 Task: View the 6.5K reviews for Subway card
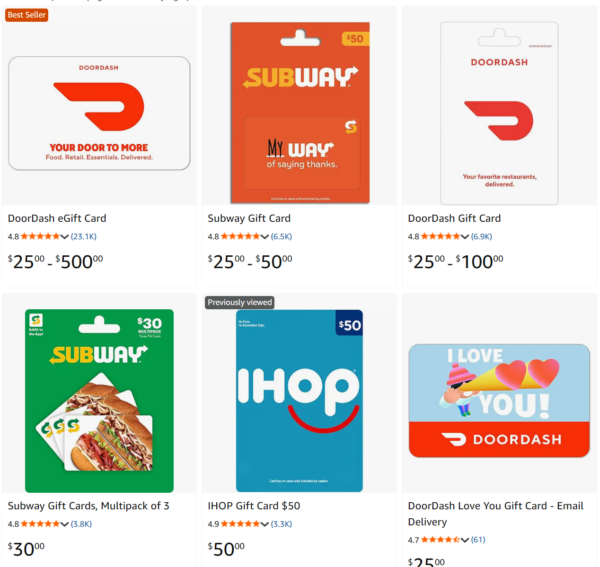pyautogui.click(x=281, y=237)
